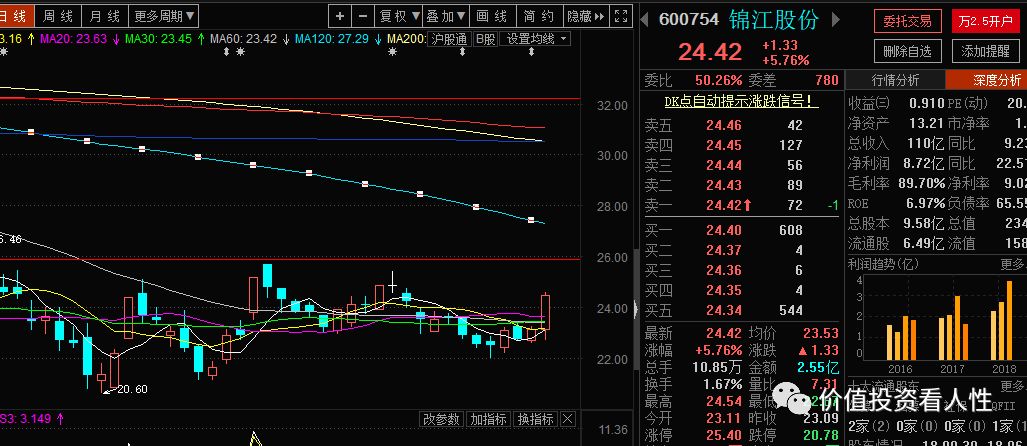Switch to 日线 daily chart tab

[x=14, y=16]
